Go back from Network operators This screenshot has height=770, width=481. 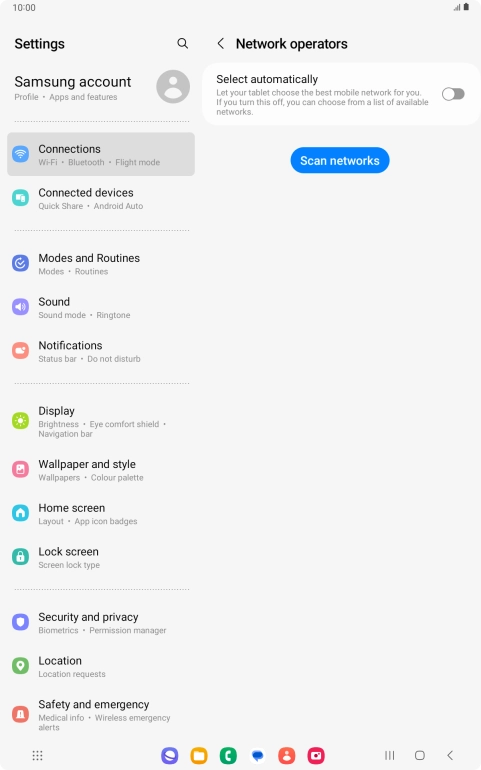tap(221, 44)
